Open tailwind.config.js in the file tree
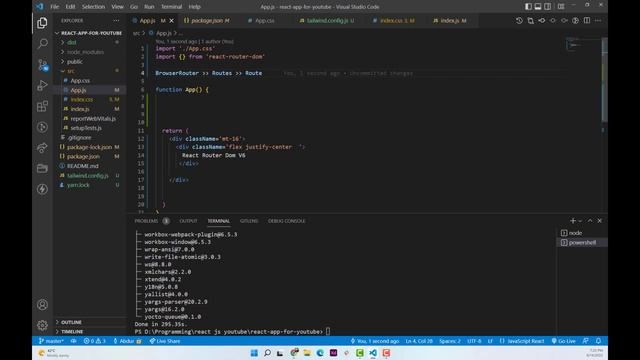The width and height of the screenshot is (640, 360). (88, 176)
